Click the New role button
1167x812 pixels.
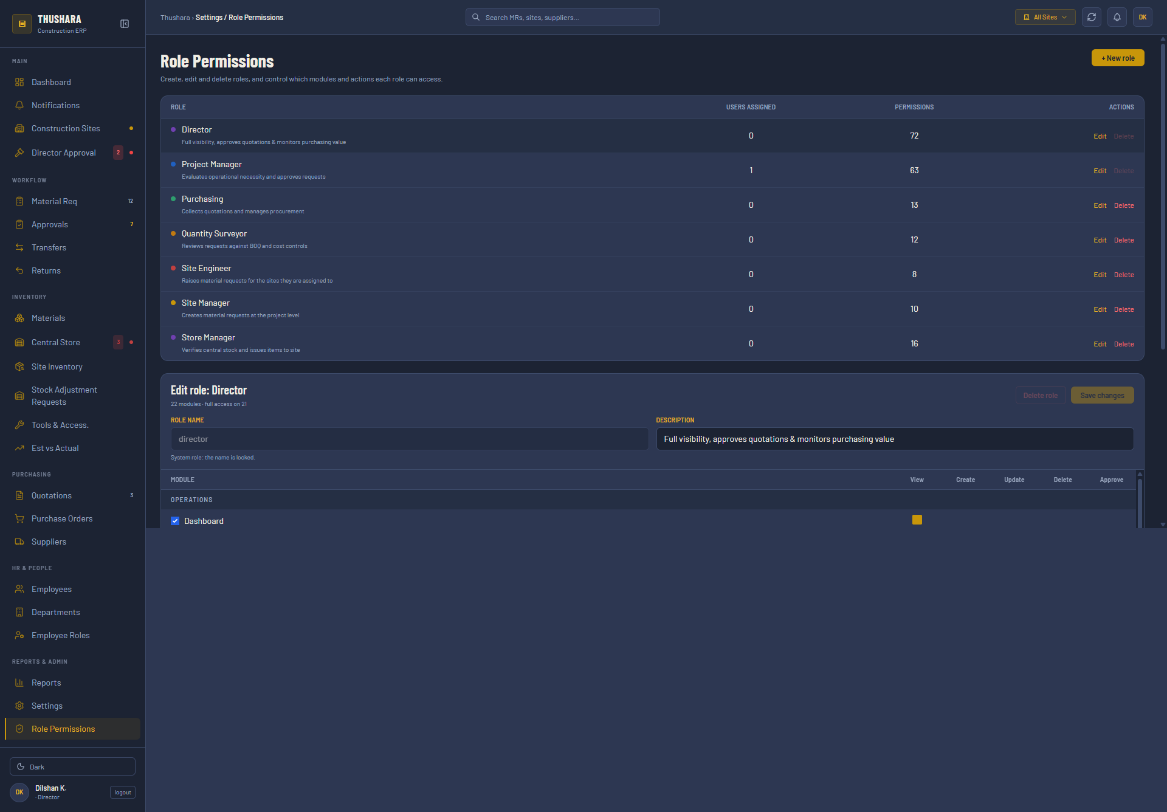[1117, 58]
